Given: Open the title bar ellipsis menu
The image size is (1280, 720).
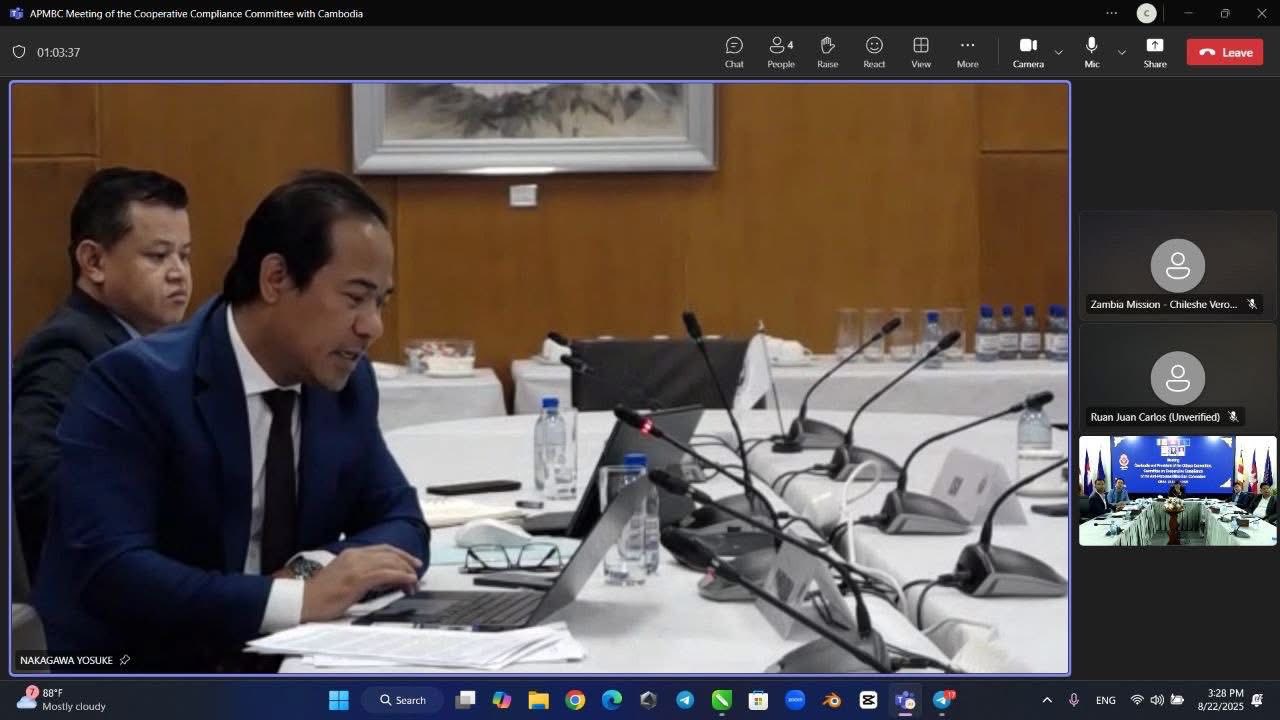Looking at the screenshot, I should [1111, 13].
